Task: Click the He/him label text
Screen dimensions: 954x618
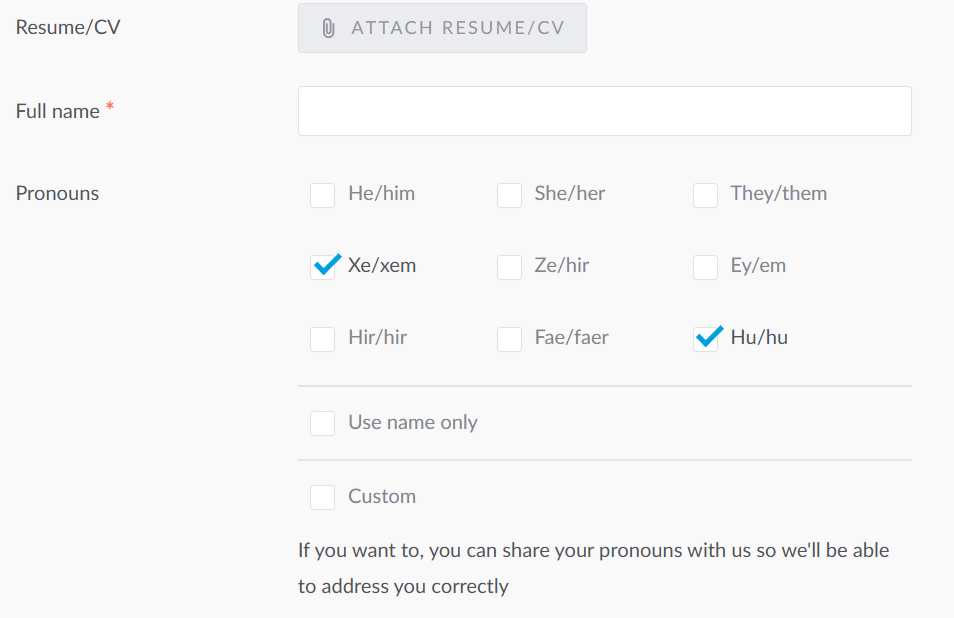Action: click(381, 193)
